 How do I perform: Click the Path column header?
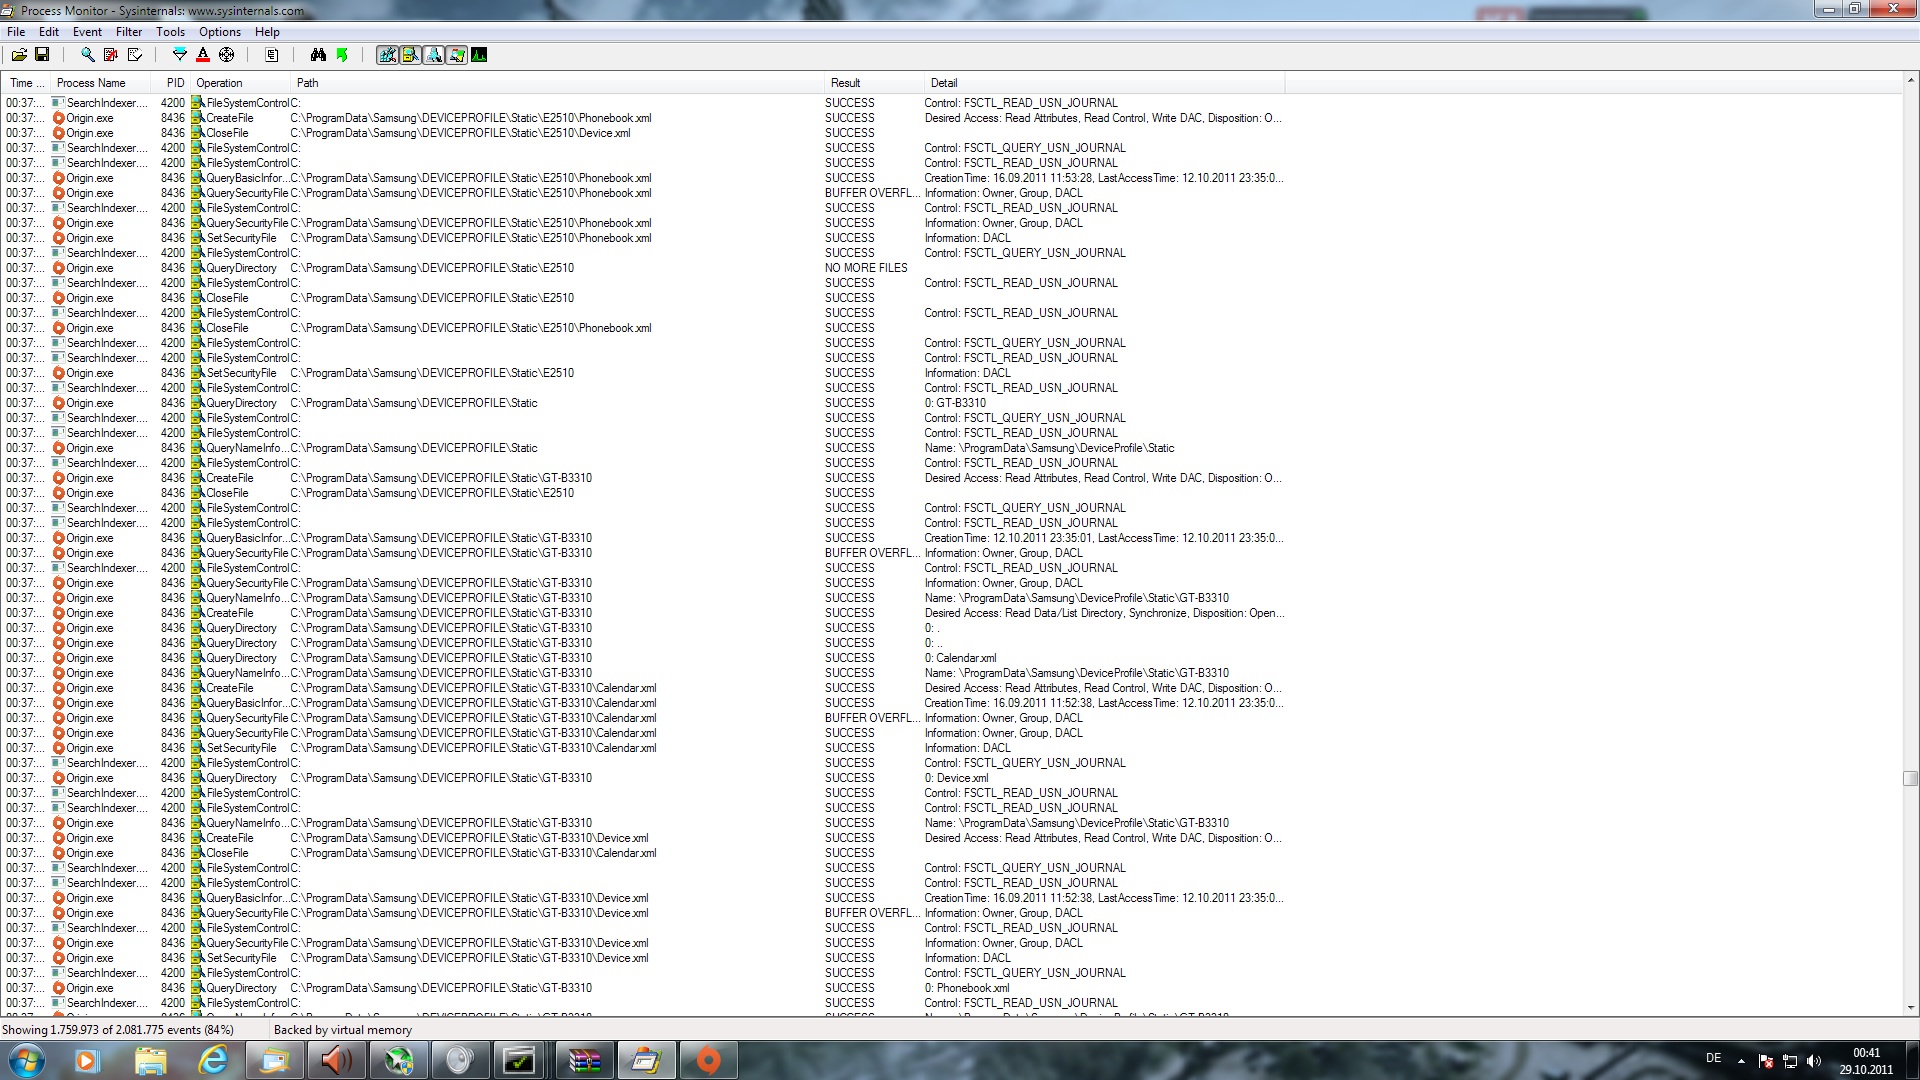tap(557, 83)
